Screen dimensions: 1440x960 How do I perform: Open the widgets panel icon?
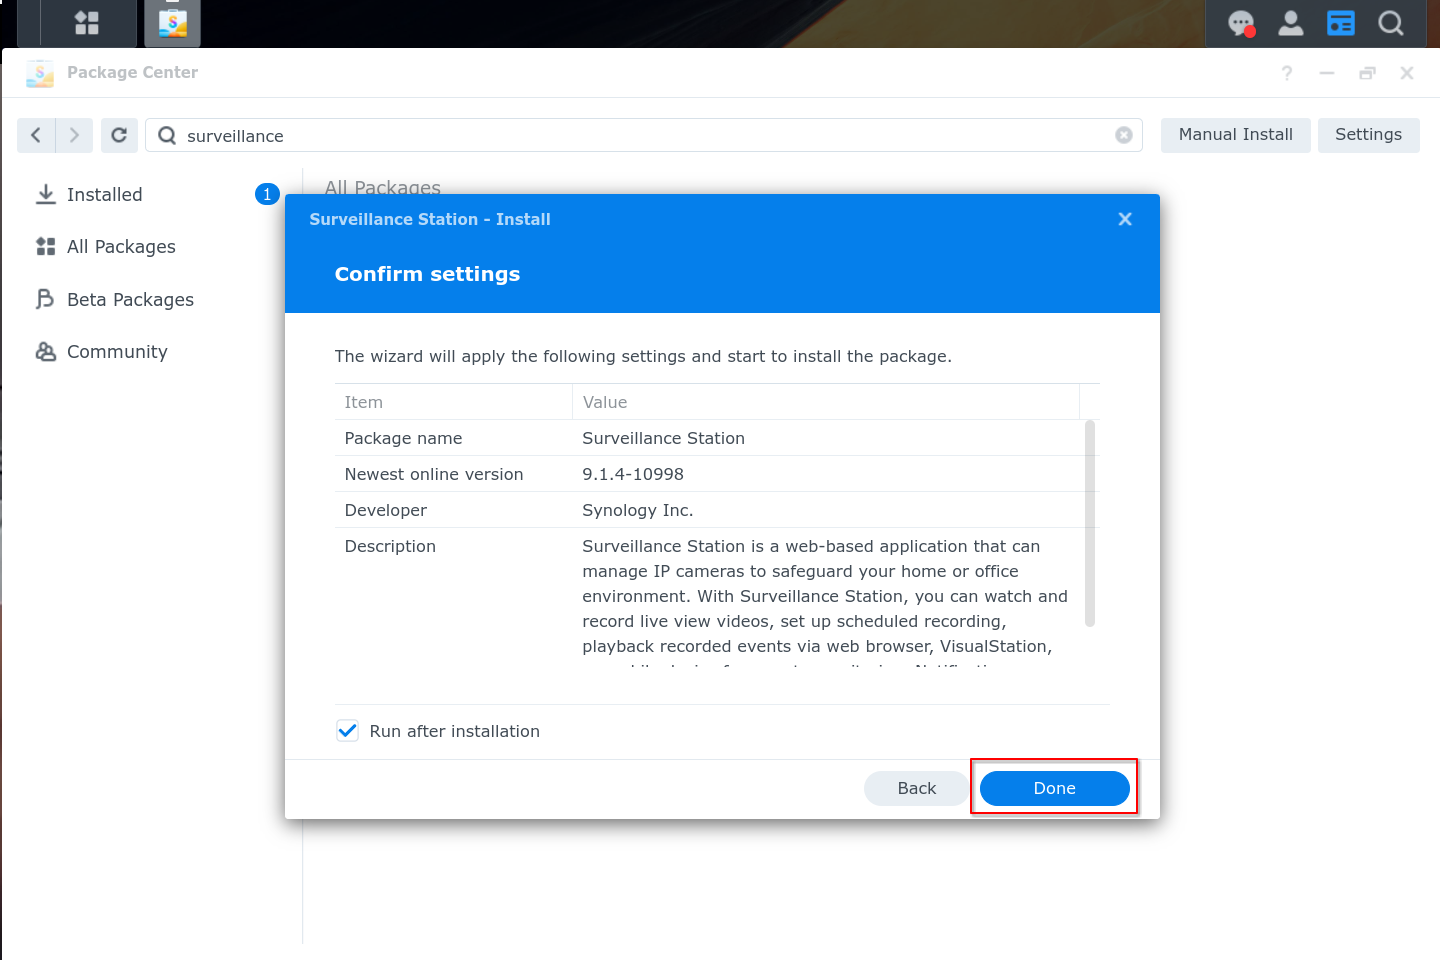(1340, 23)
